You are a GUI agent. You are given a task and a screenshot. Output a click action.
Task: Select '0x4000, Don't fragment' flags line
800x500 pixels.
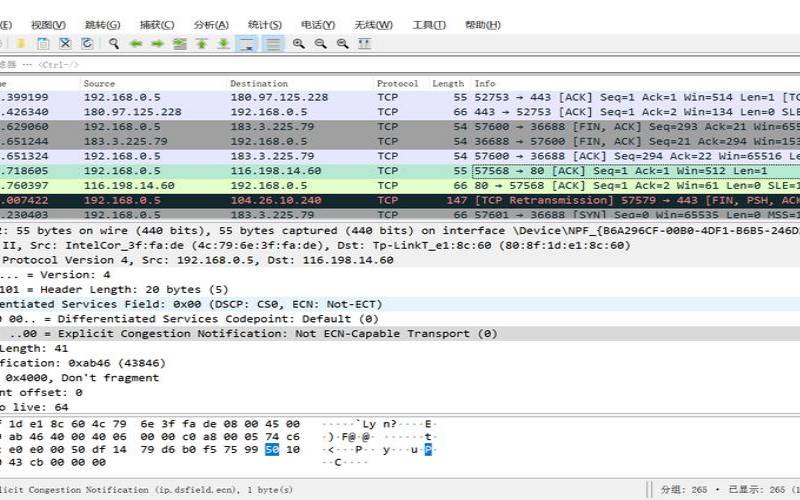(x=400, y=379)
